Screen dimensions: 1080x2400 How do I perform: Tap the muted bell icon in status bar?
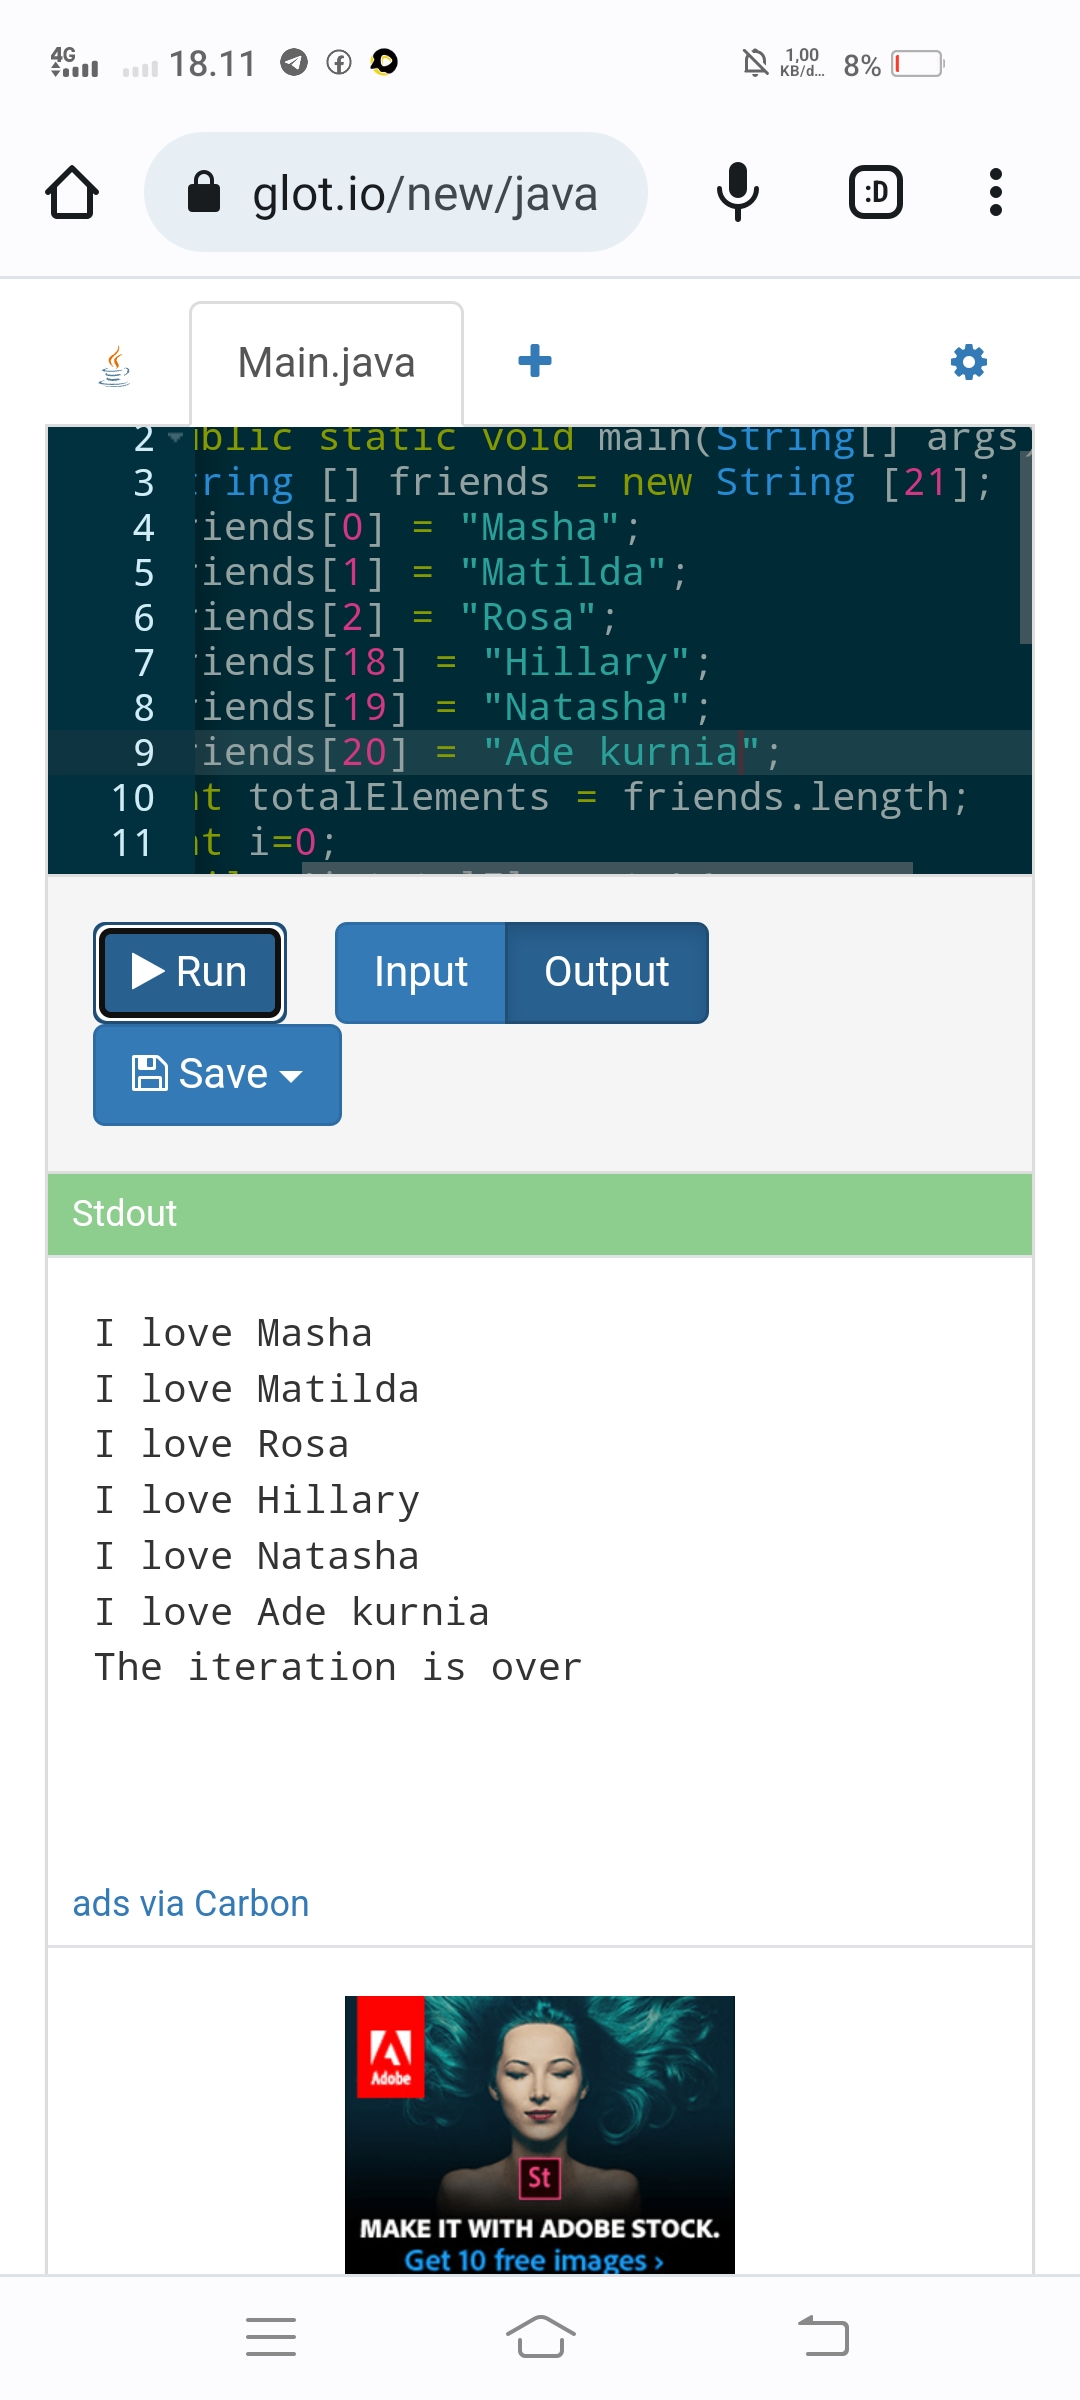(x=756, y=63)
